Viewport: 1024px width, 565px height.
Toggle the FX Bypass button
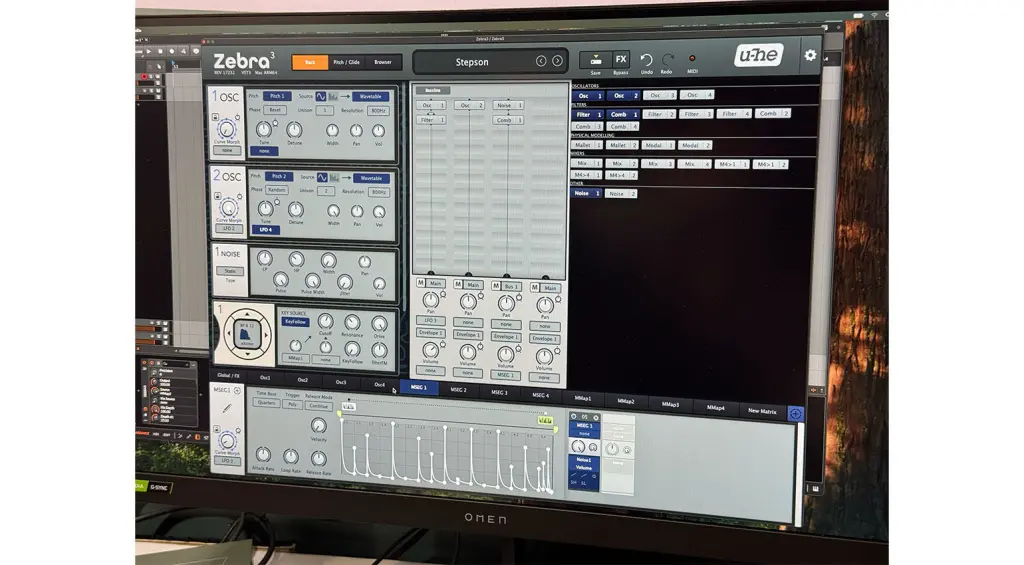click(621, 60)
